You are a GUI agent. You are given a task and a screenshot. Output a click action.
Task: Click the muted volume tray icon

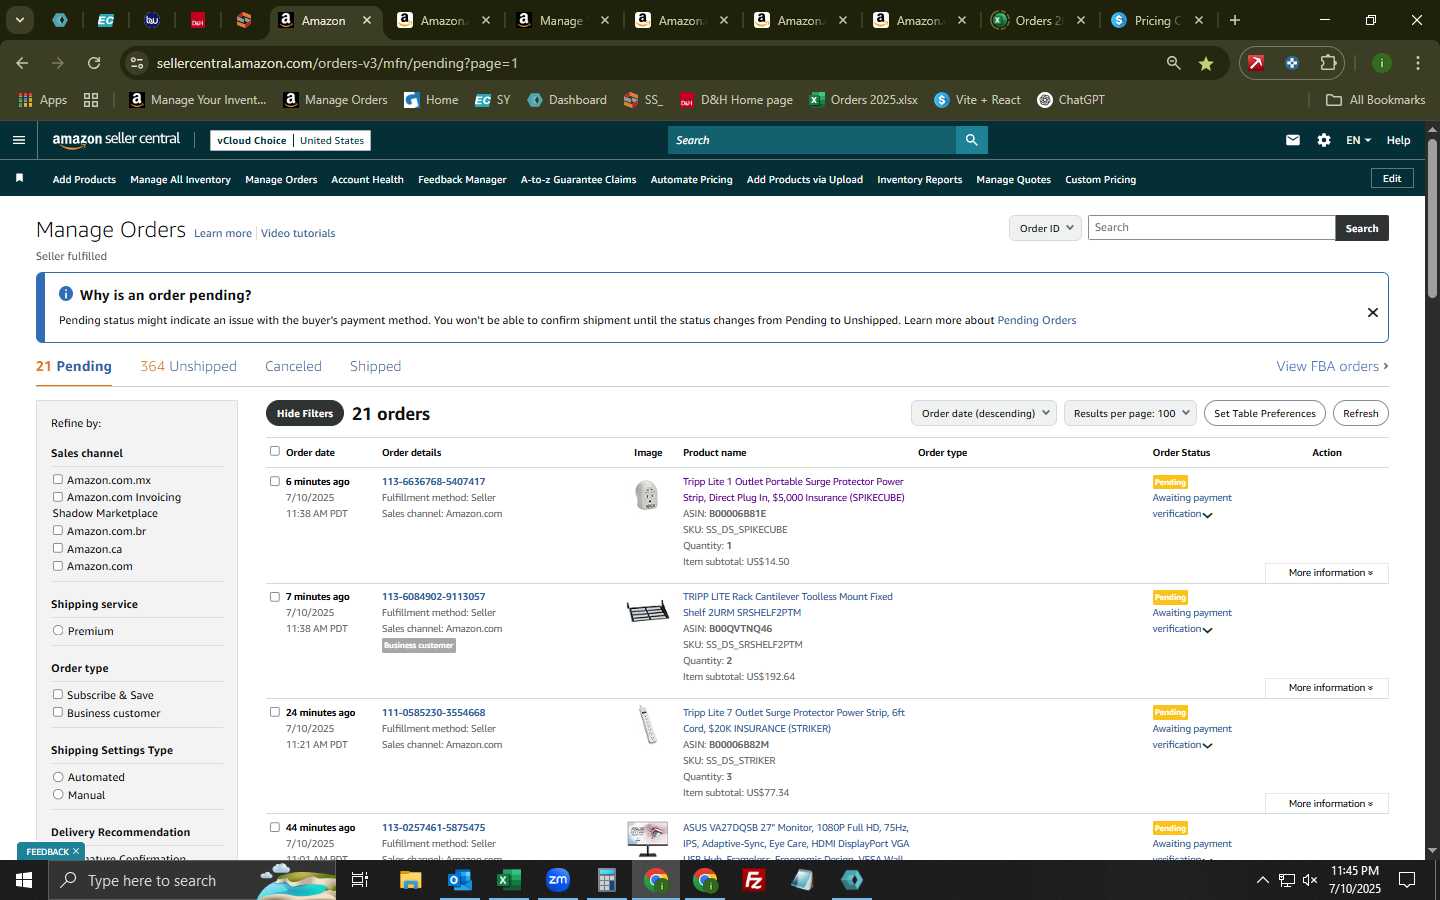coord(1310,880)
